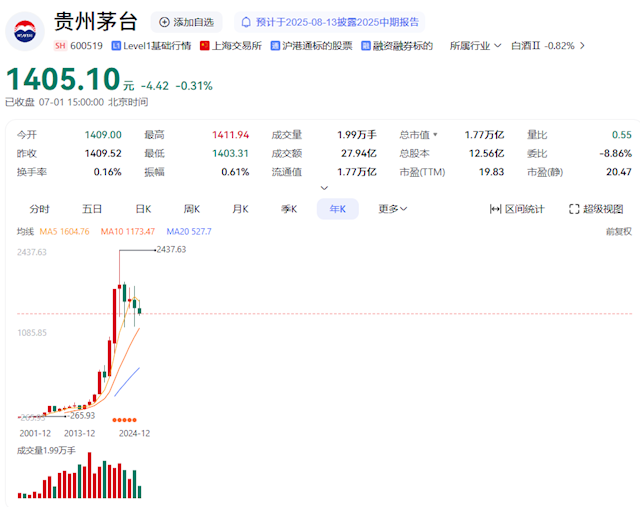Click the 委比 value -8.86%

pos(616,153)
